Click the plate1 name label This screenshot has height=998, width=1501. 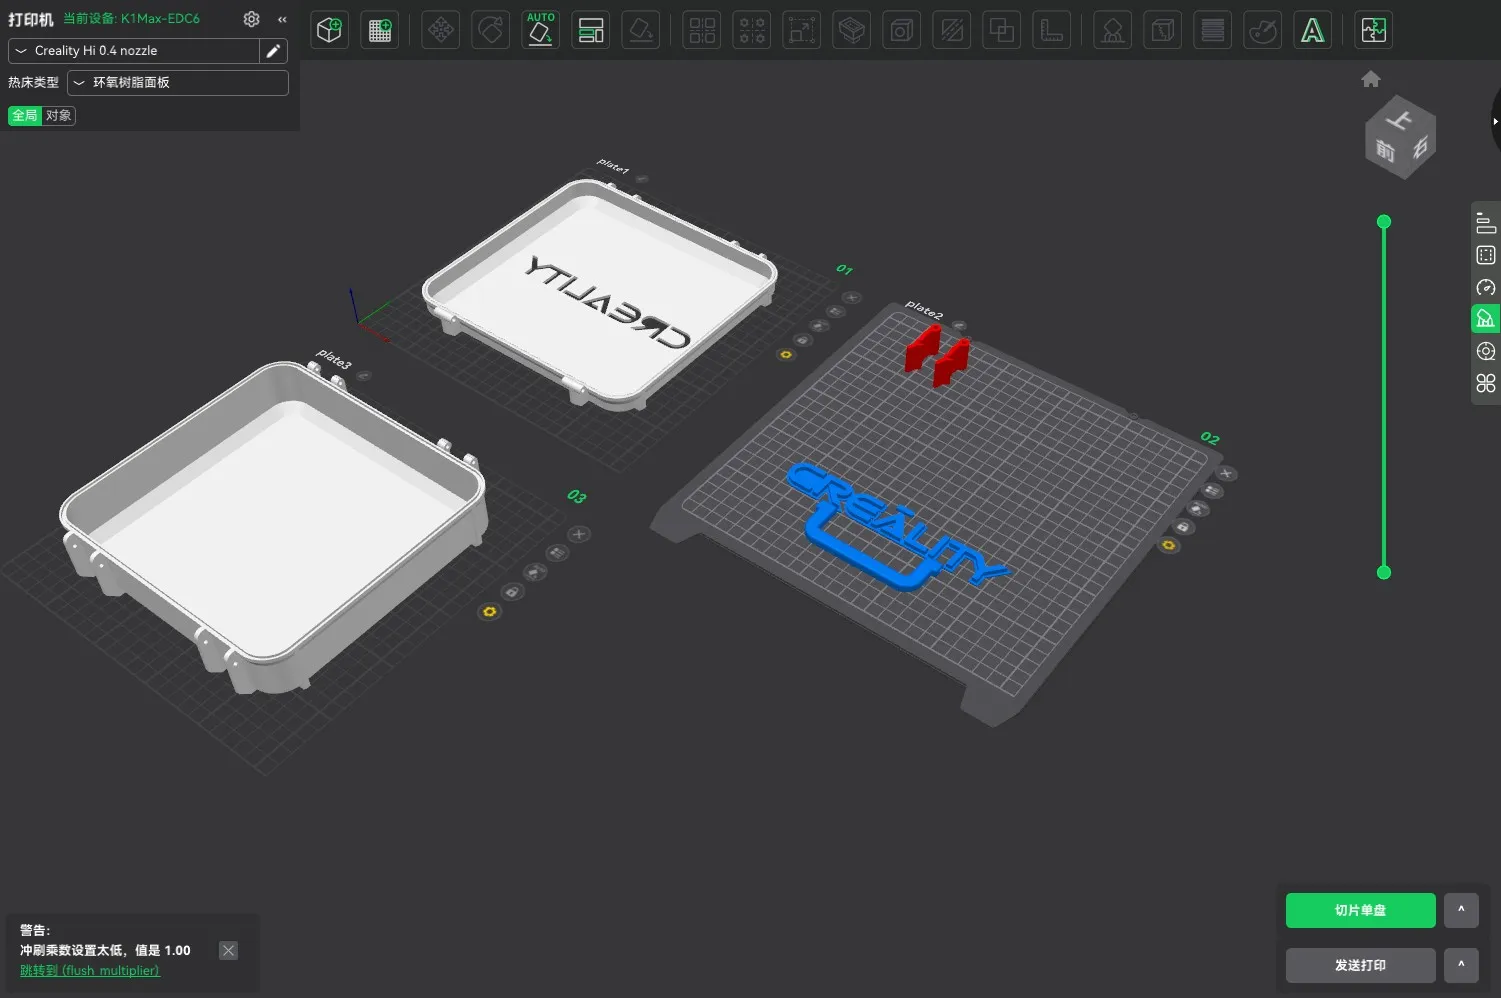click(x=613, y=166)
